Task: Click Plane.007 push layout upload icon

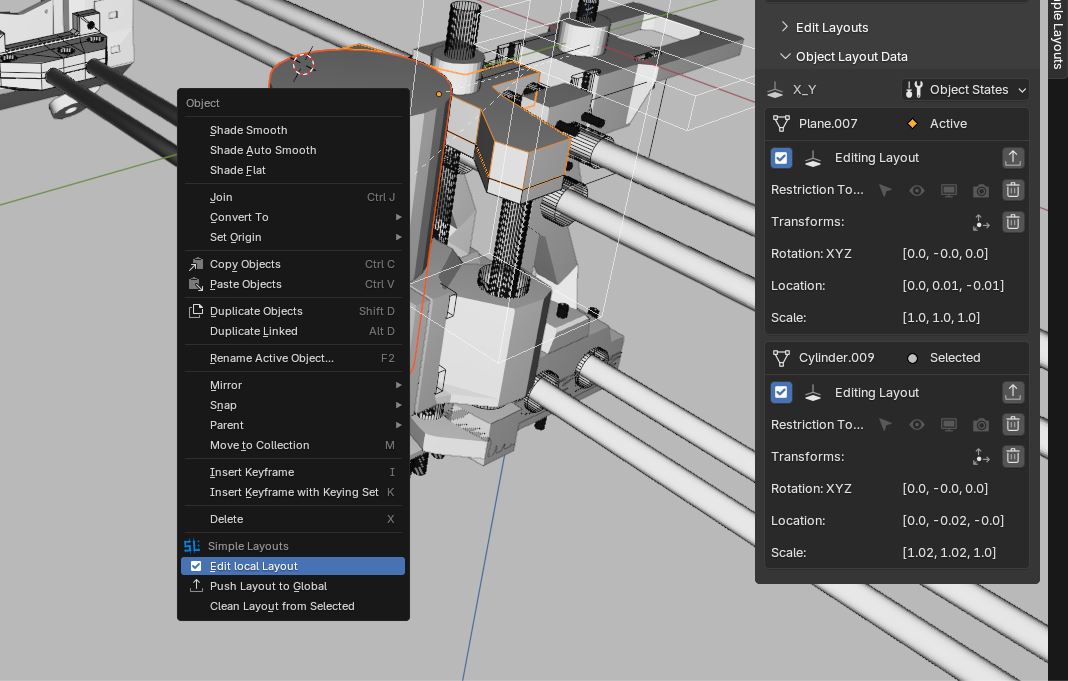Action: [1012, 158]
